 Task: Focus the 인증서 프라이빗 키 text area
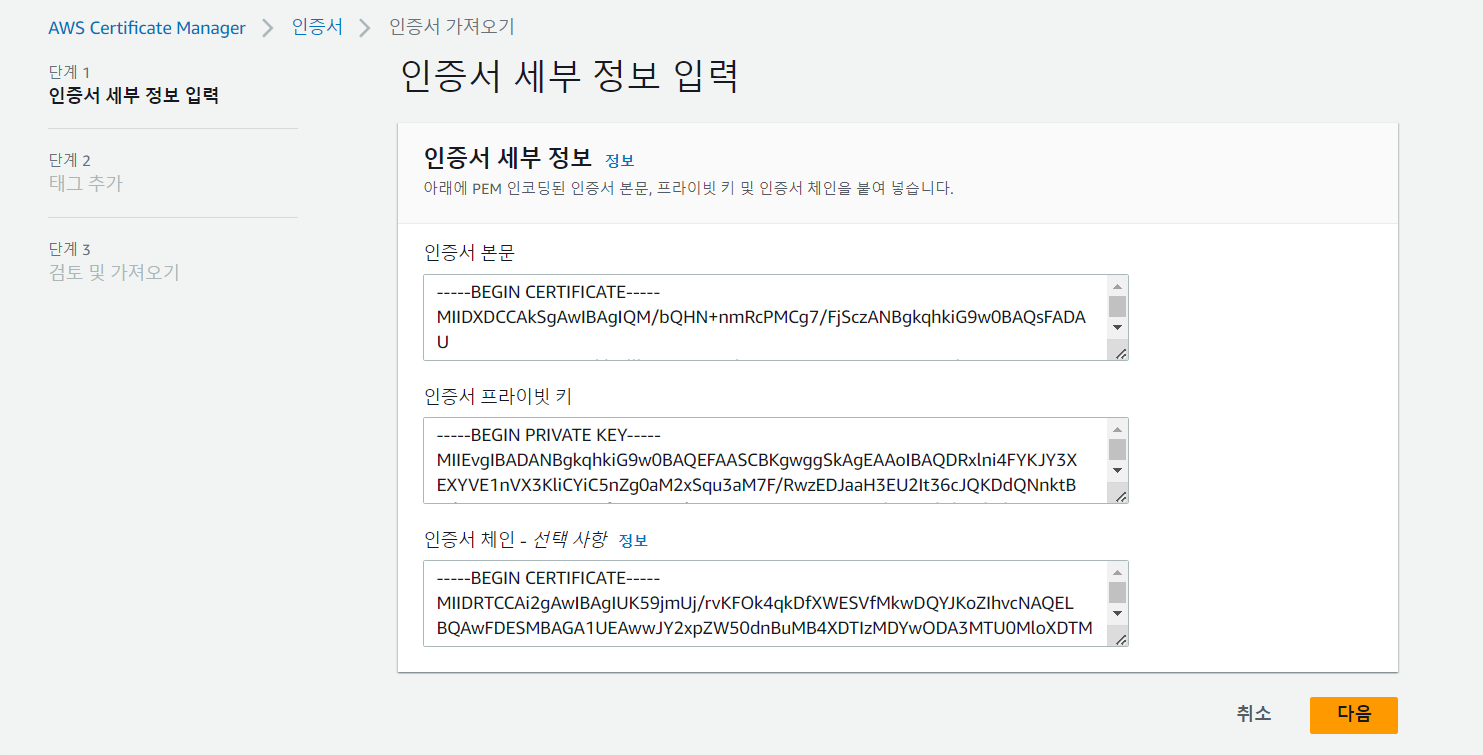point(775,460)
